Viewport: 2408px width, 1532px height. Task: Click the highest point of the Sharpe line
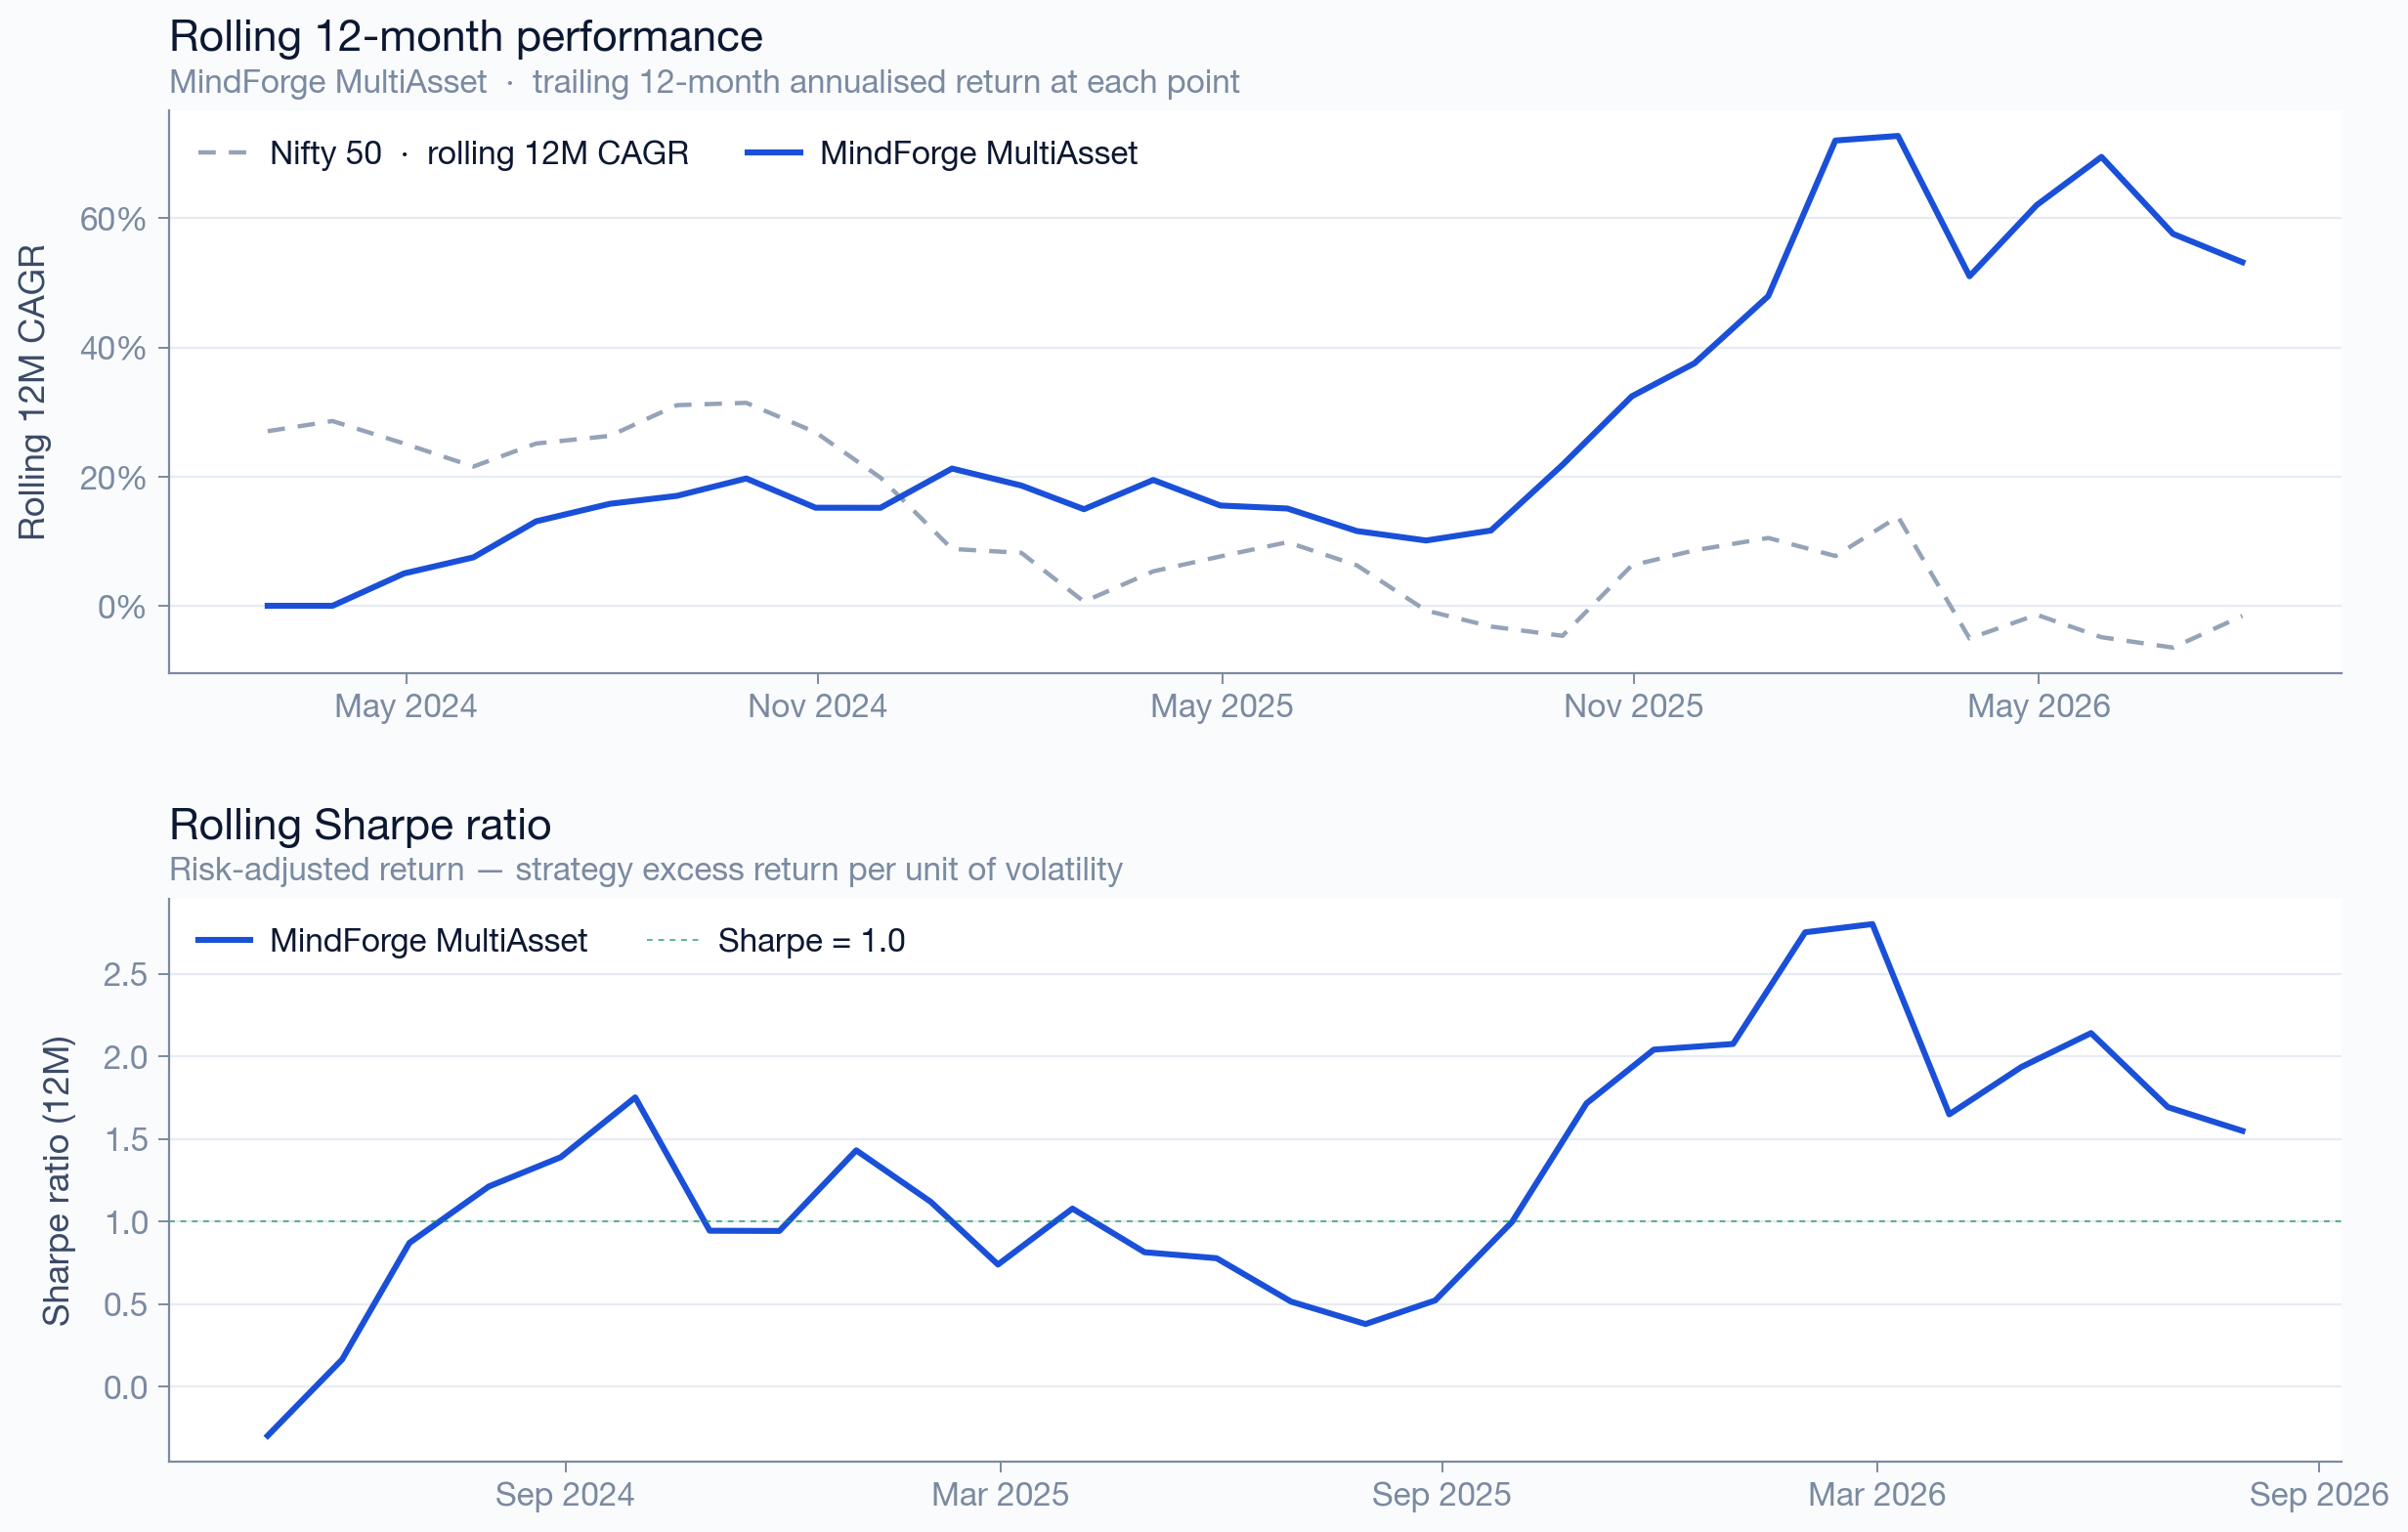[x=1871, y=924]
